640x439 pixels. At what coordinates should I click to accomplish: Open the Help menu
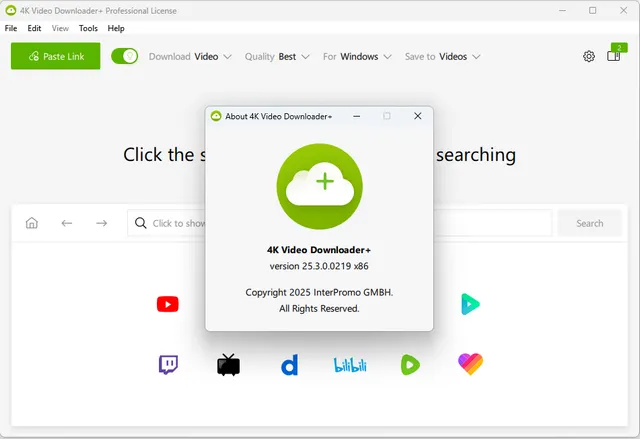(116, 28)
